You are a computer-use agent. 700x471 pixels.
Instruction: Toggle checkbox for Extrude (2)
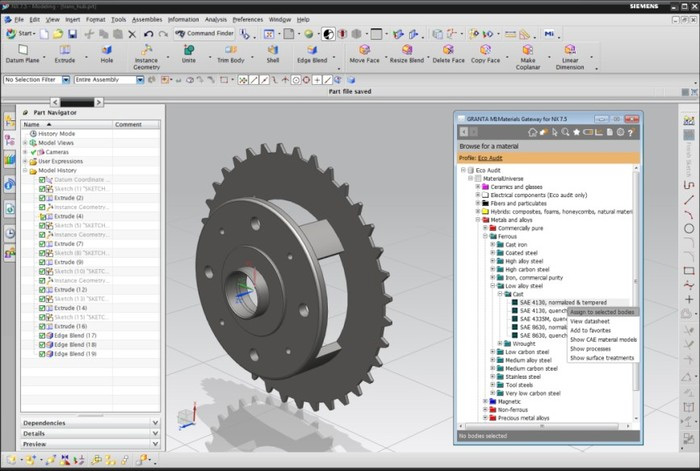coord(42,198)
